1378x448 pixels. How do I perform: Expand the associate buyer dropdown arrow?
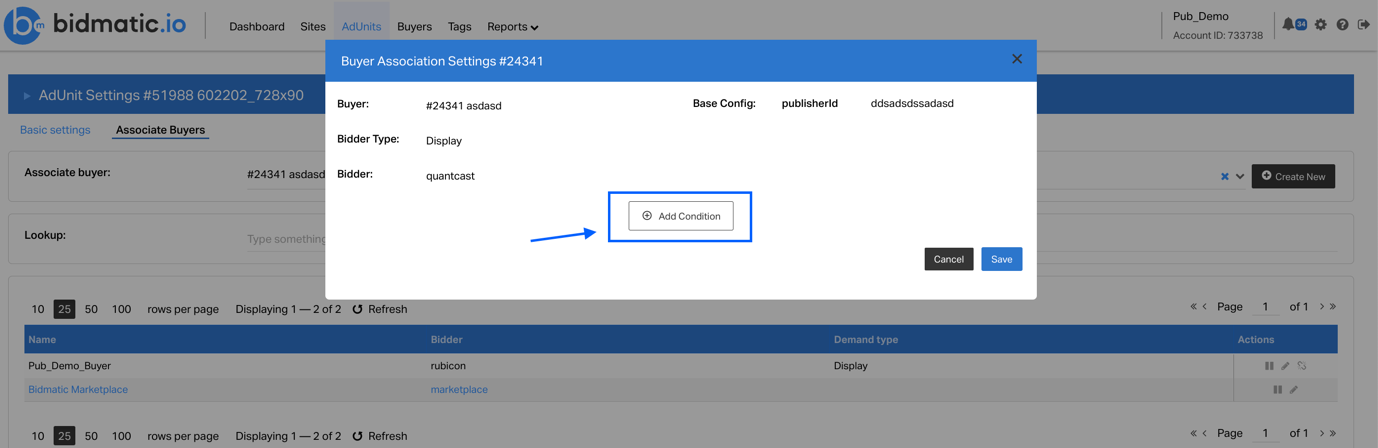(x=1240, y=177)
